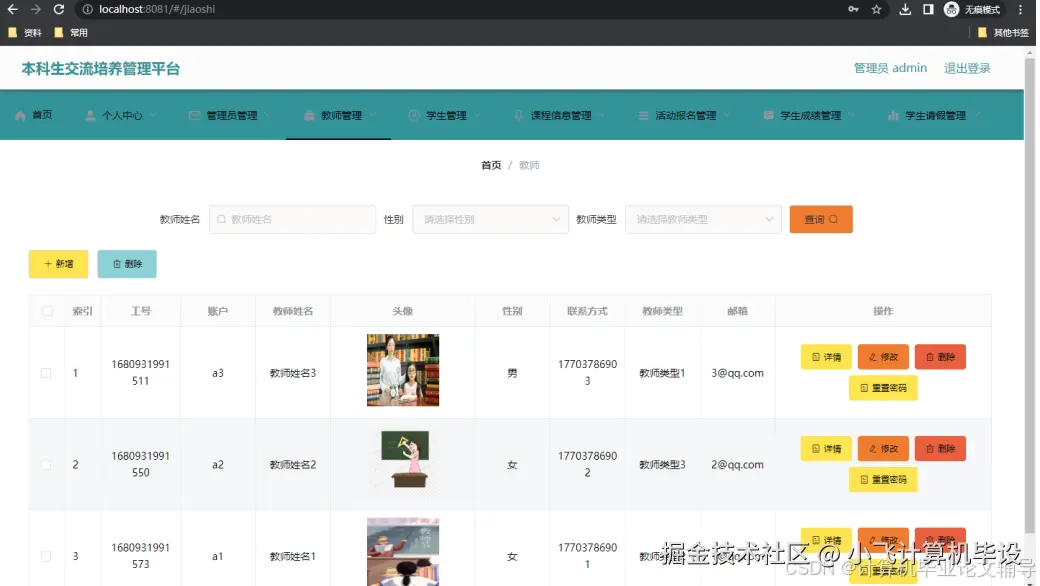Click the row 删除 button for 教师姓名2
Image resolution: width=1040 pixels, height=586 pixels.
pyautogui.click(x=939, y=448)
